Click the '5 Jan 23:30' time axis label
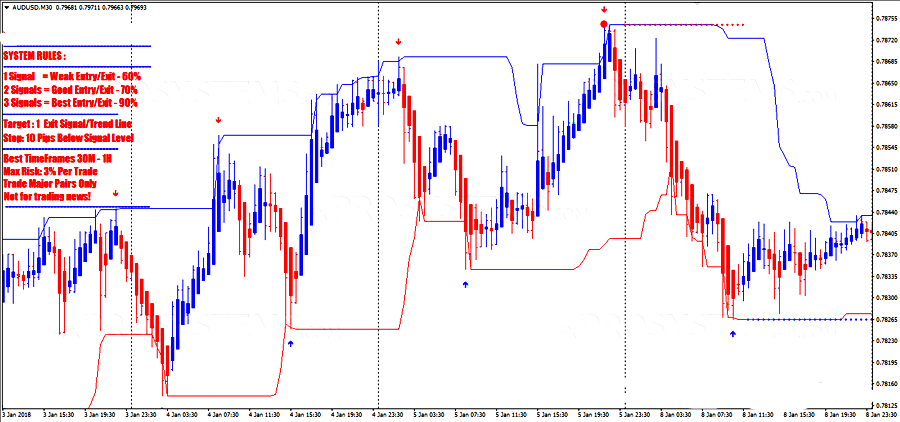 tap(635, 414)
